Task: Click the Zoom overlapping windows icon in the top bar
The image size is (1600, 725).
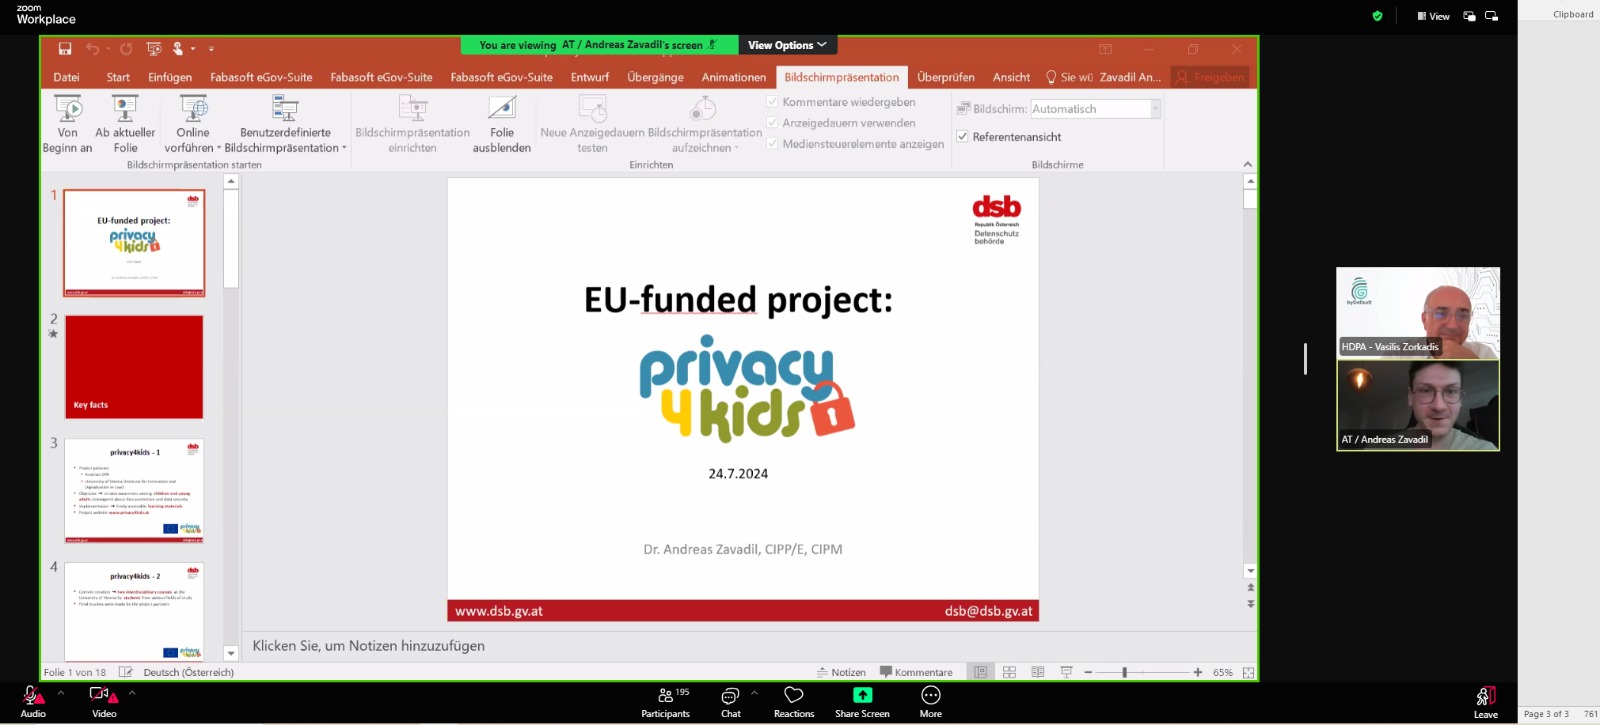Action: pyautogui.click(x=1491, y=16)
